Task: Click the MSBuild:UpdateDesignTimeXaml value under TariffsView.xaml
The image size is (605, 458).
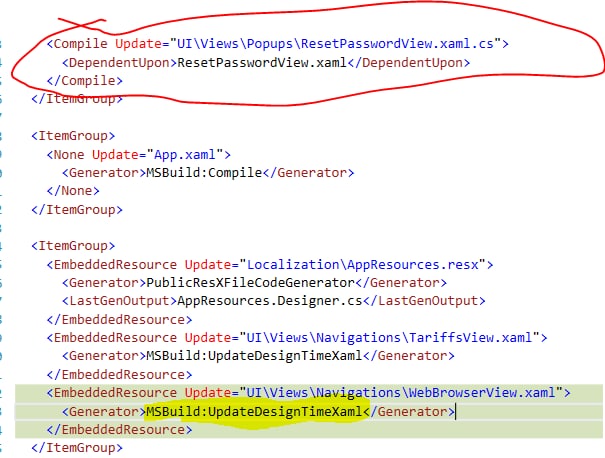Action: coord(254,355)
